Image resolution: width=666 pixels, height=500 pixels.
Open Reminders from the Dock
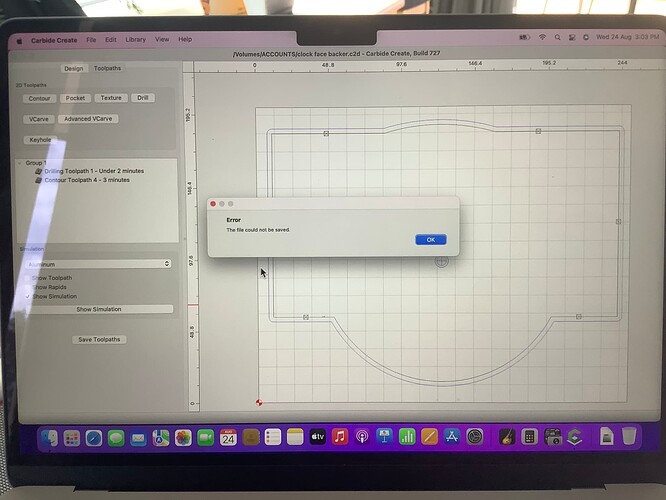pyautogui.click(x=273, y=437)
